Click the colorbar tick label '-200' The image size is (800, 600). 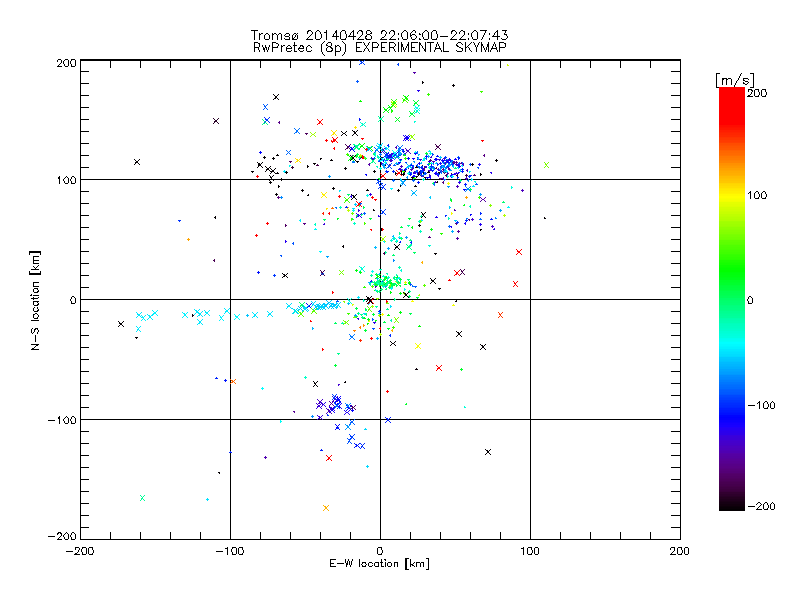(x=761, y=507)
